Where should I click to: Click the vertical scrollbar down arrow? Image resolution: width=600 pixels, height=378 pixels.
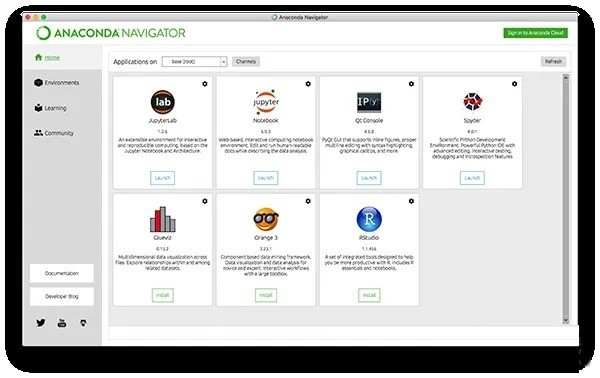[566, 319]
